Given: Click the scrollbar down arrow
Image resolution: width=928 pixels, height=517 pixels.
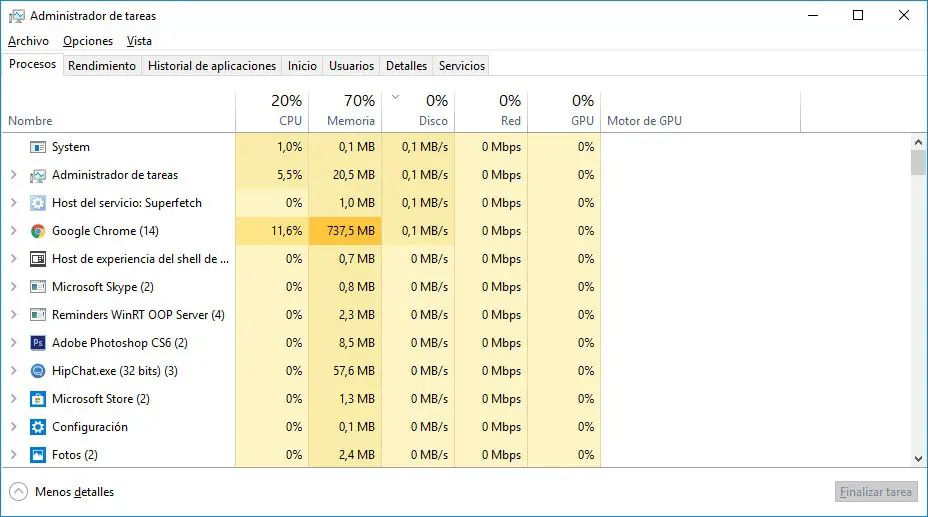Looking at the screenshot, I should 919,458.
